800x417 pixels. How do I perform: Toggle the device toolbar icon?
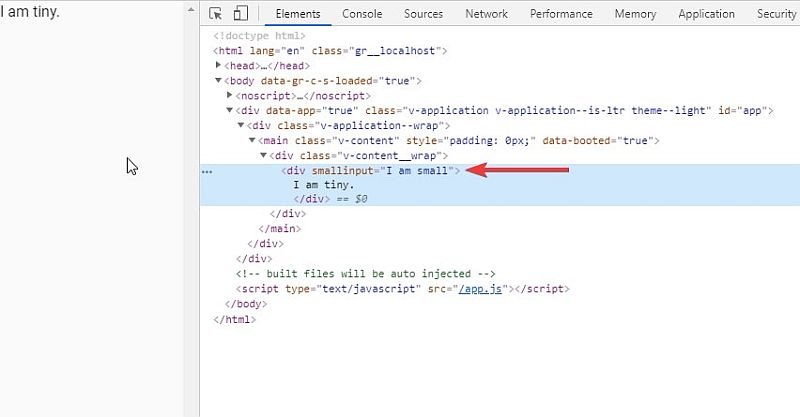point(240,13)
